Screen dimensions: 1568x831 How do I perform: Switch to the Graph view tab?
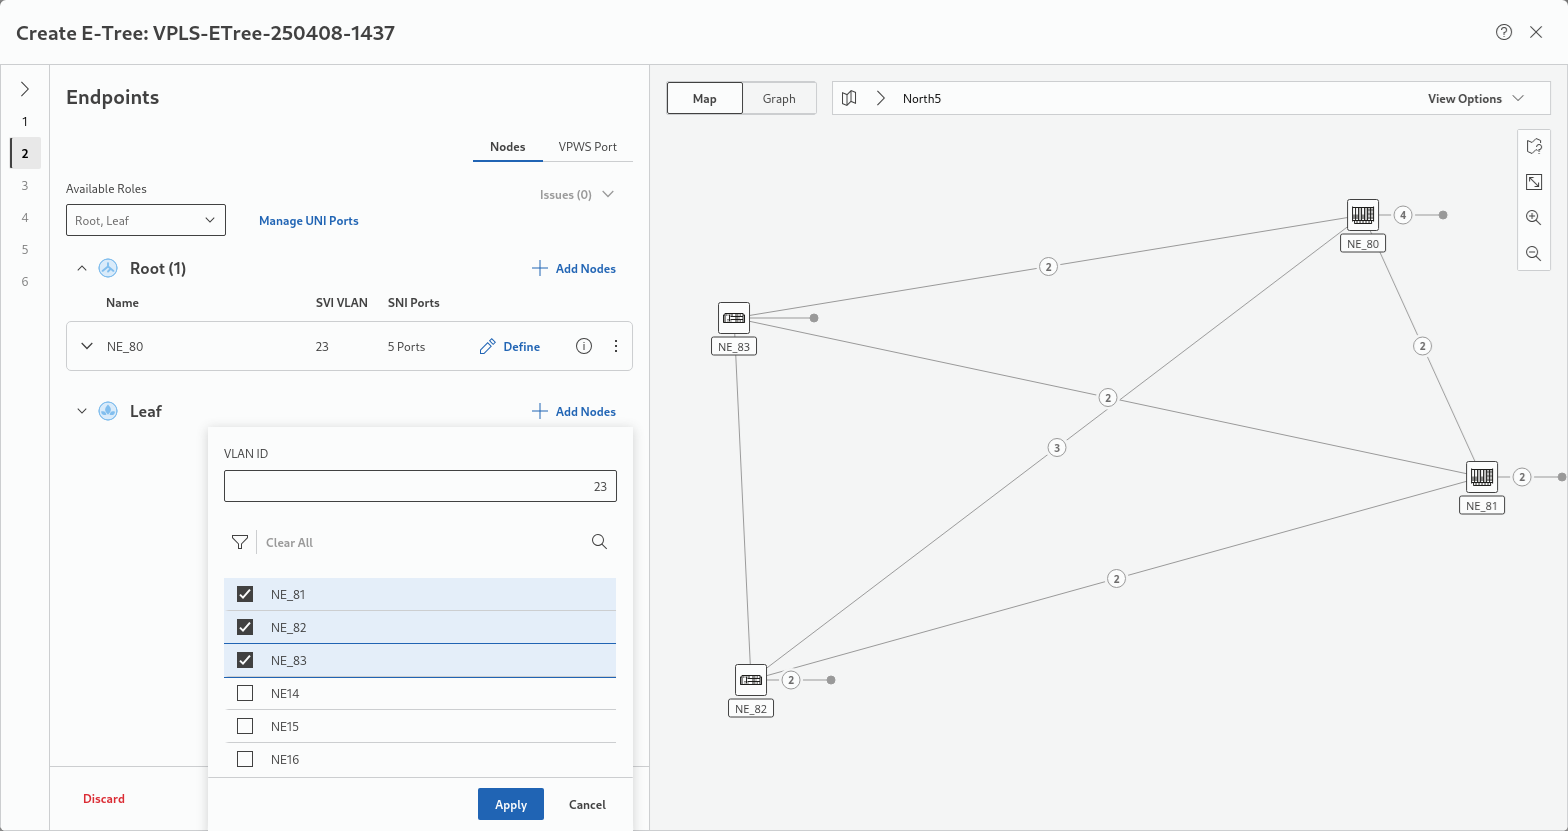point(779,99)
